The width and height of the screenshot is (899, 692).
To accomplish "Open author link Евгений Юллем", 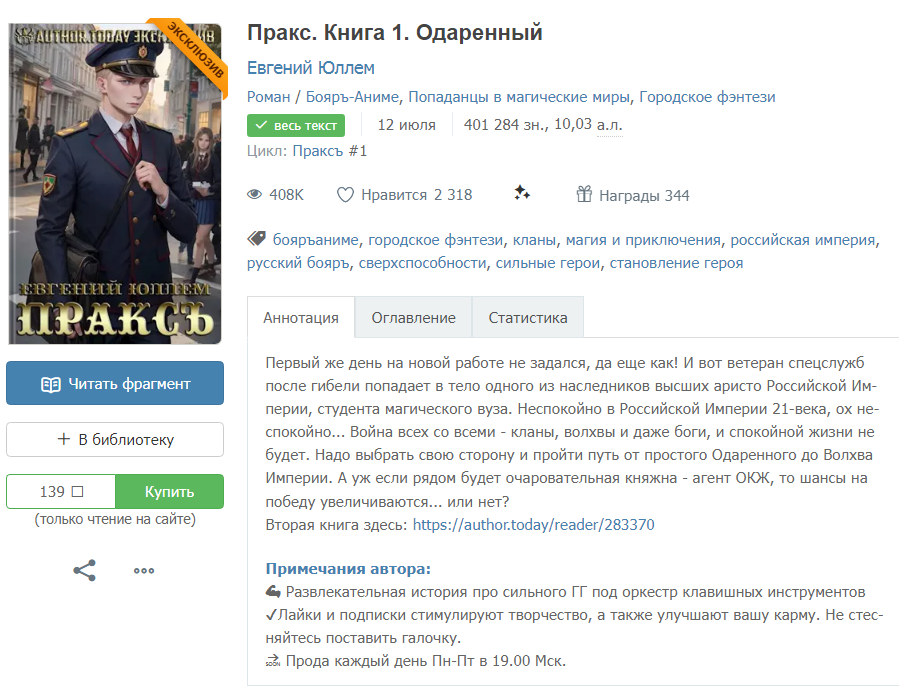I will [311, 68].
